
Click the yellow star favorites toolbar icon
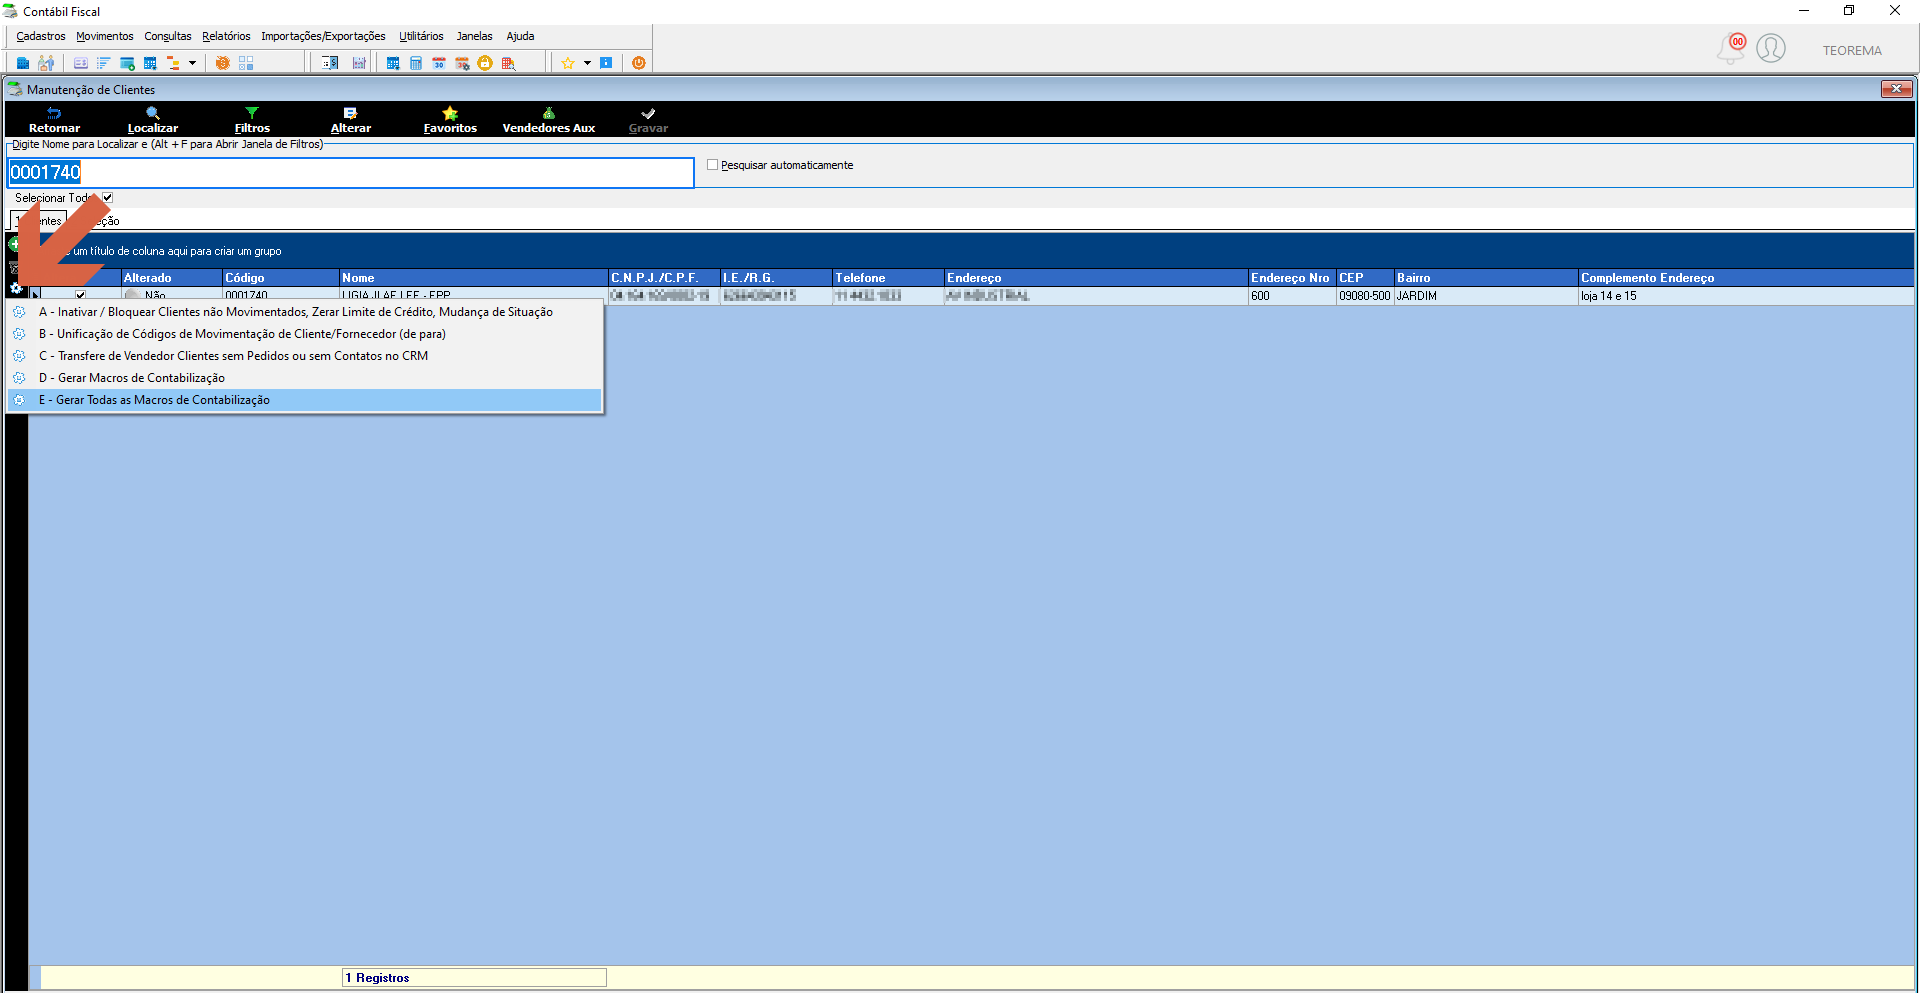click(x=568, y=63)
